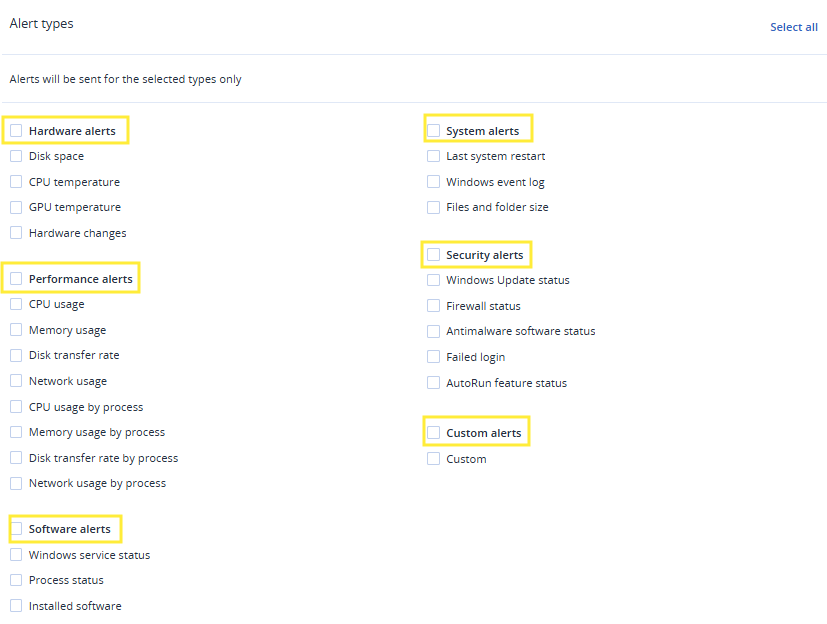This screenshot has height=624, width=827.
Task: Tick the CPU temperature checkbox
Action: pos(16,181)
